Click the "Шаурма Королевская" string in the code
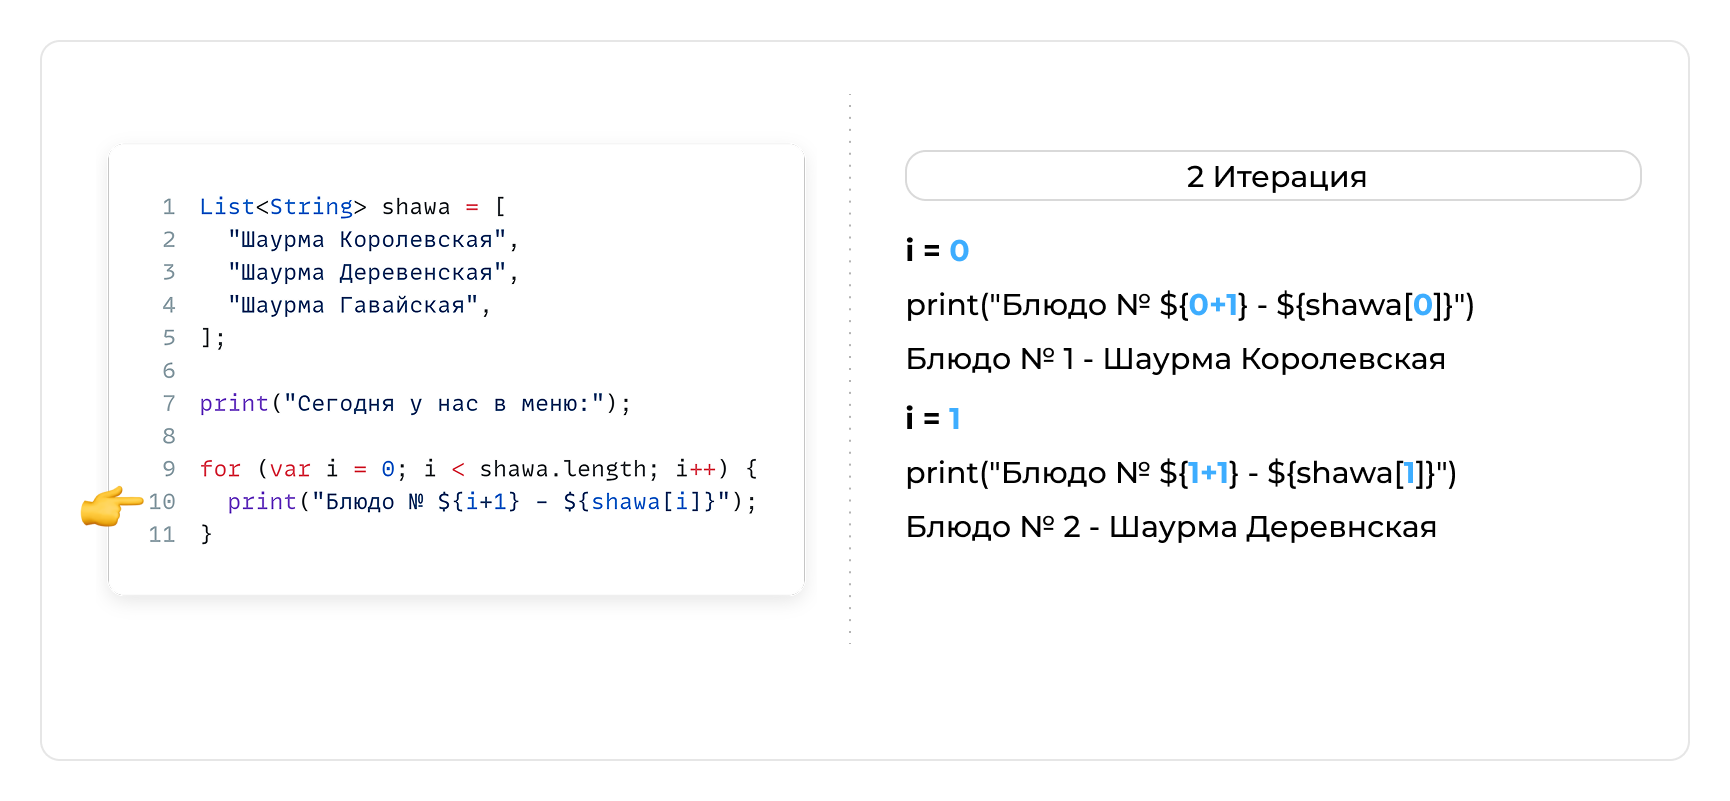Viewport: 1730px width, 801px height. (x=367, y=240)
